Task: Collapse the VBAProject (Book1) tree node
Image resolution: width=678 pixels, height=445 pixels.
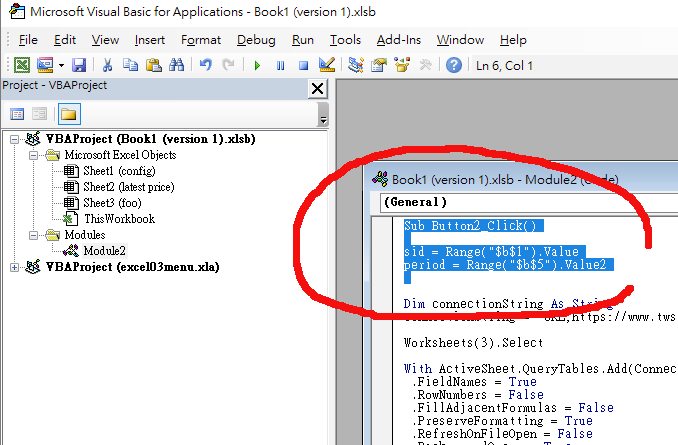Action: [x=13, y=139]
